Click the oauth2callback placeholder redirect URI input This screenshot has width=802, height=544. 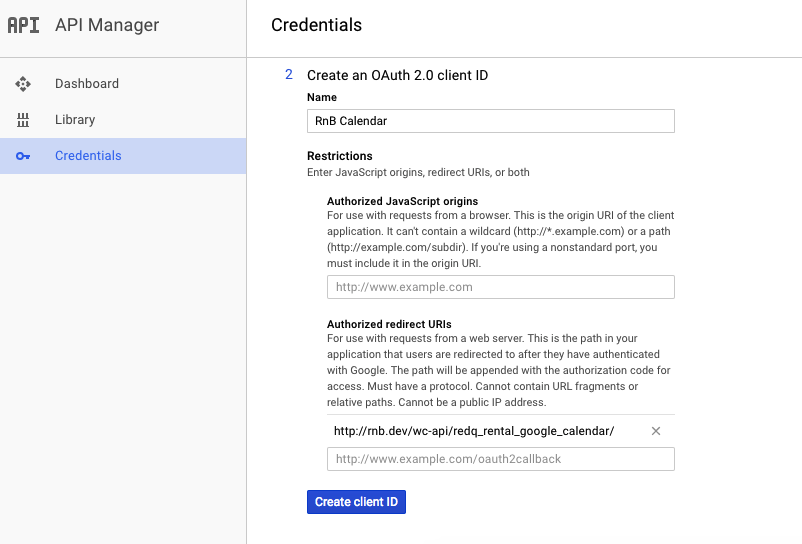click(500, 459)
